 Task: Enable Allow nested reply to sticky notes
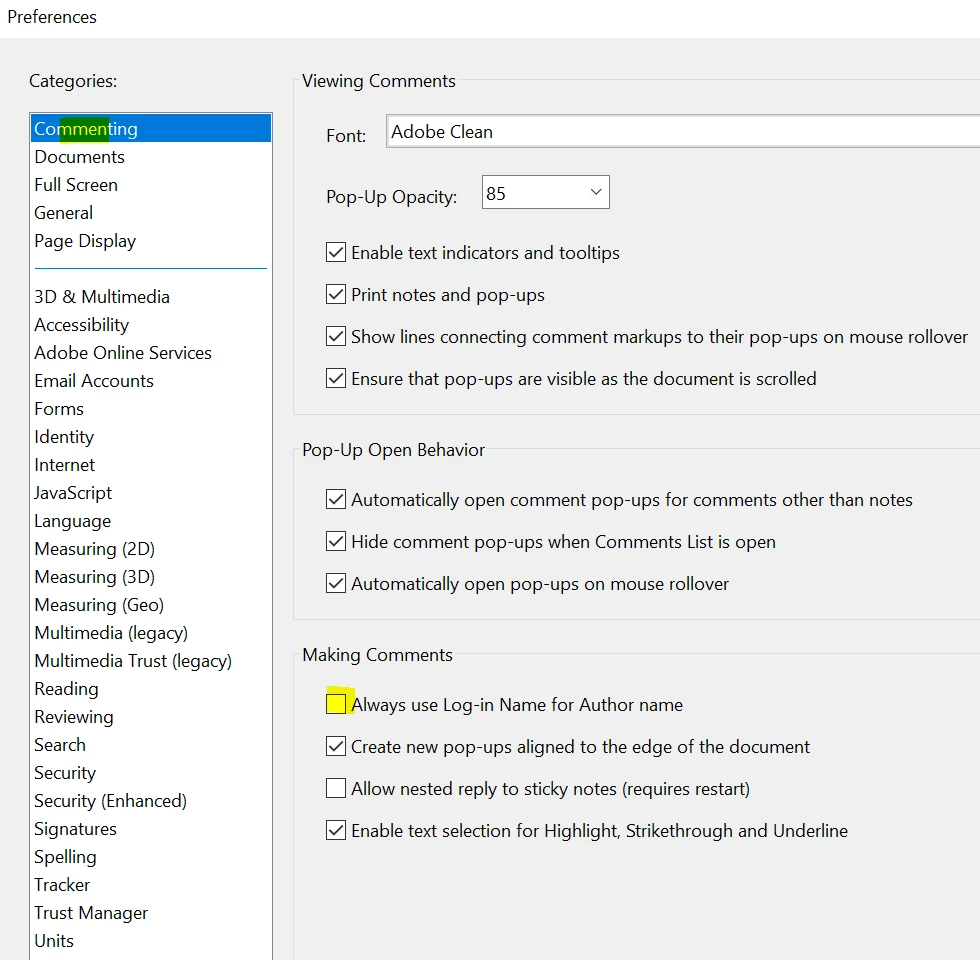pos(336,788)
